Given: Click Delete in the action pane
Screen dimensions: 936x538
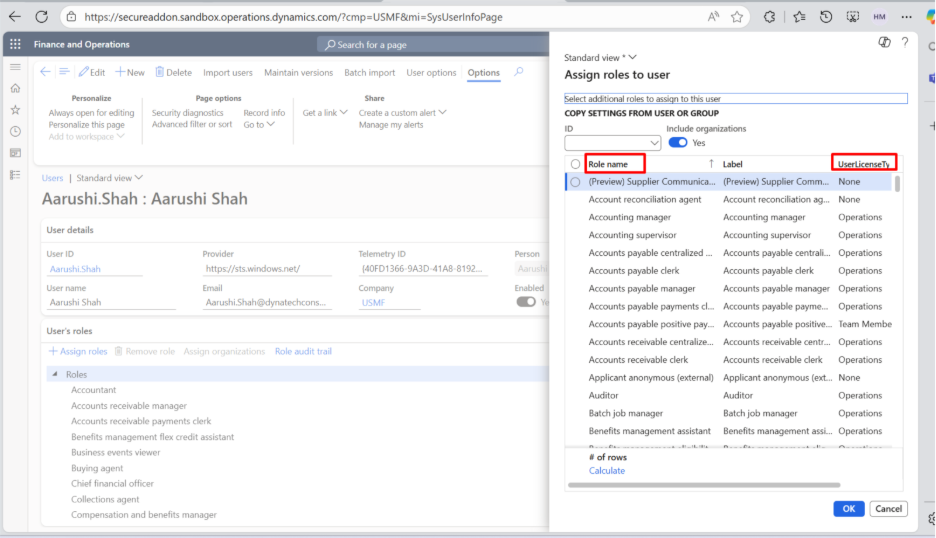Looking at the screenshot, I should click(174, 72).
